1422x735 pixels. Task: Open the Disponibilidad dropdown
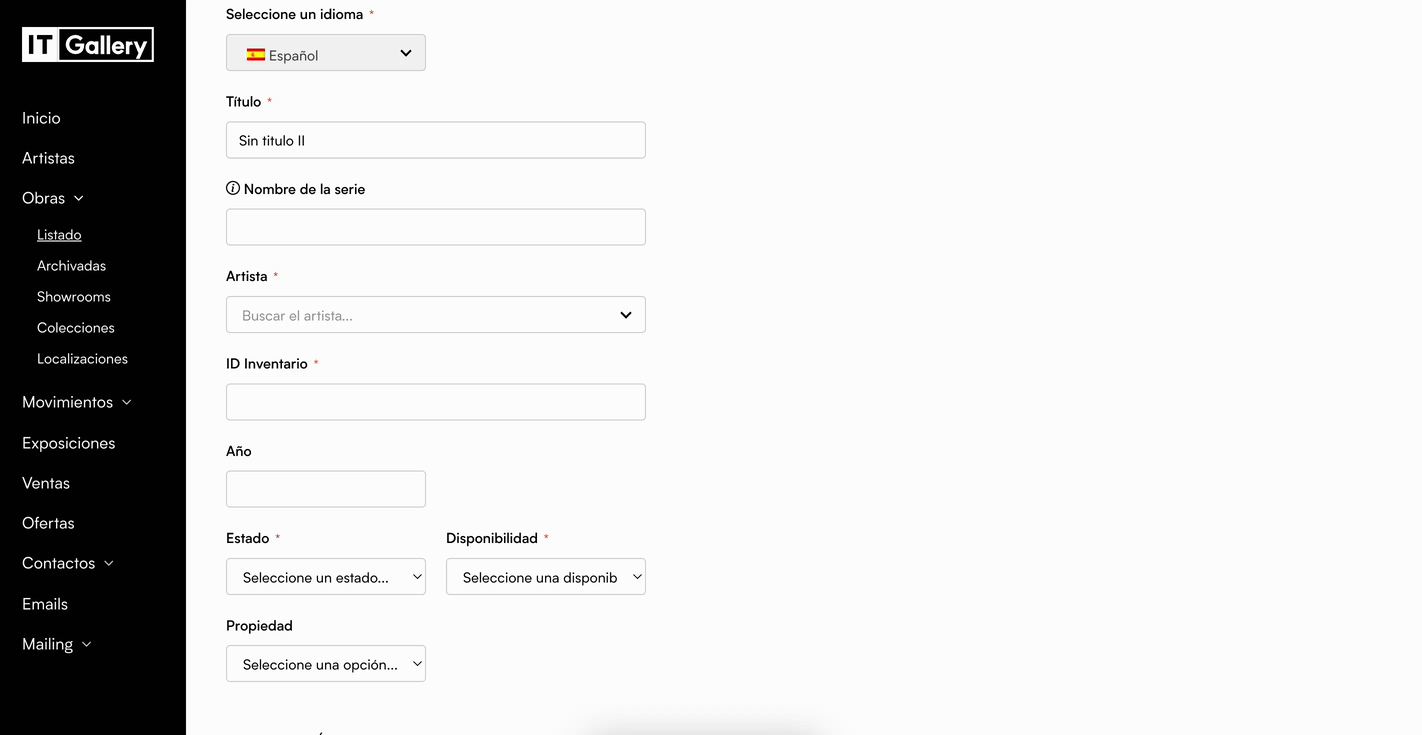click(x=546, y=577)
